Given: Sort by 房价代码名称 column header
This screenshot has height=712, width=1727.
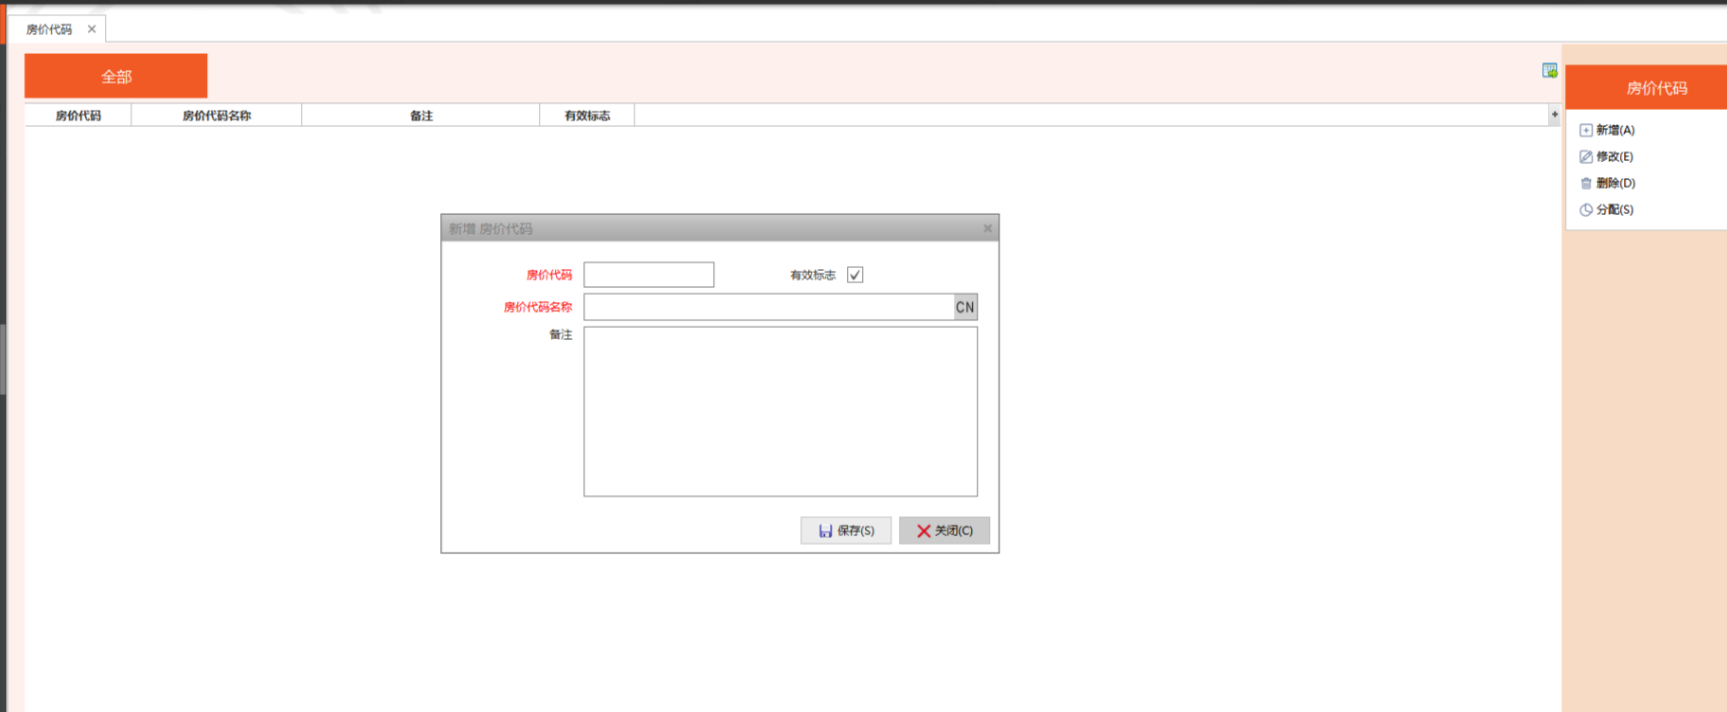Looking at the screenshot, I should (x=216, y=116).
